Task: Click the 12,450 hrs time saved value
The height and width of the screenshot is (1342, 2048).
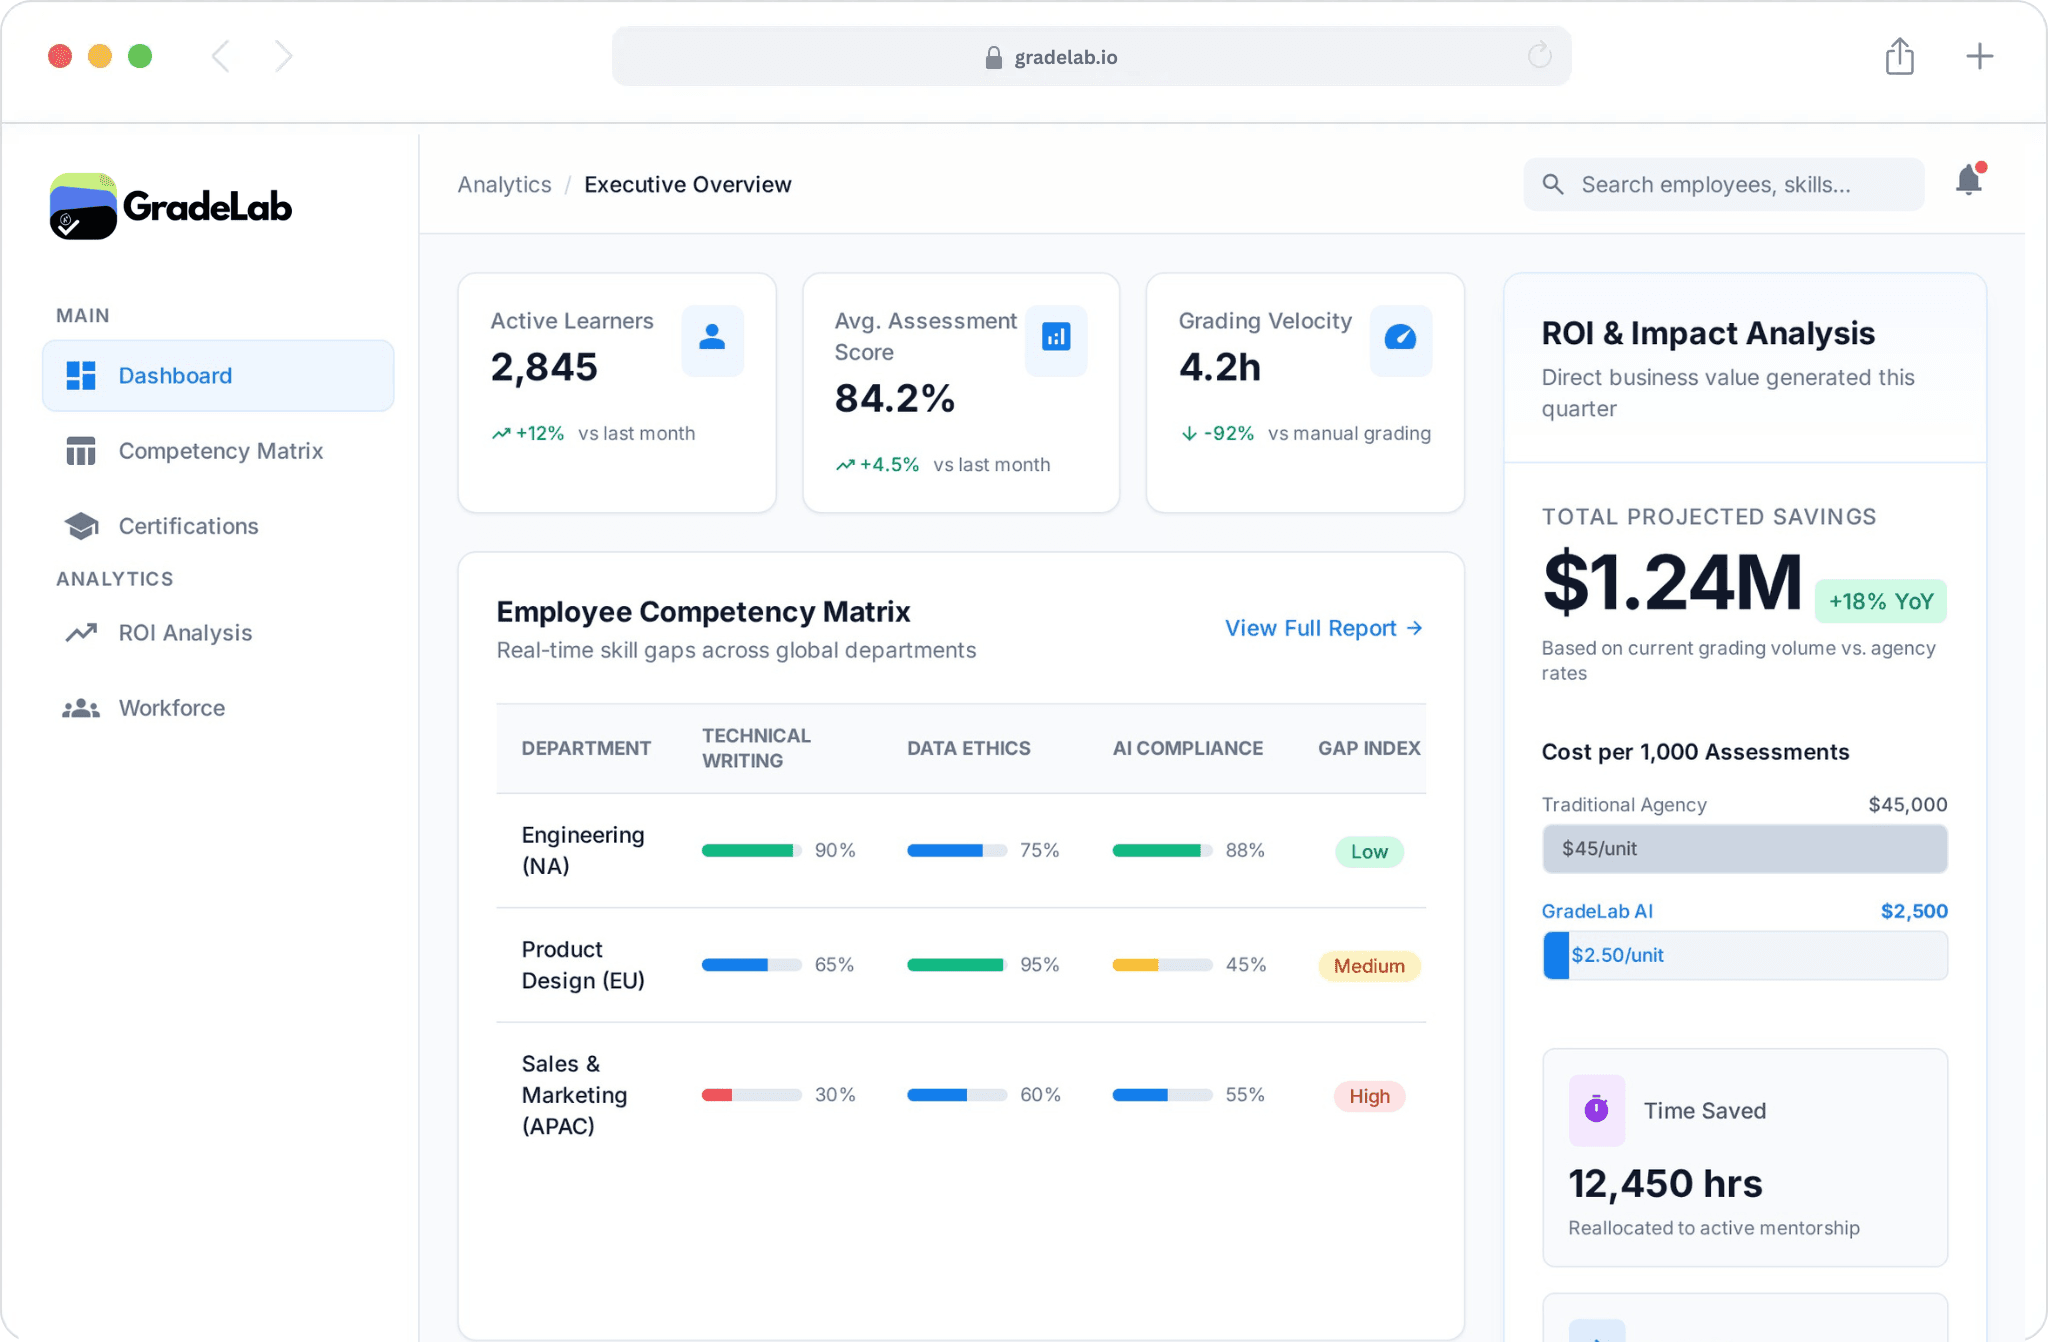Action: point(1665,1184)
